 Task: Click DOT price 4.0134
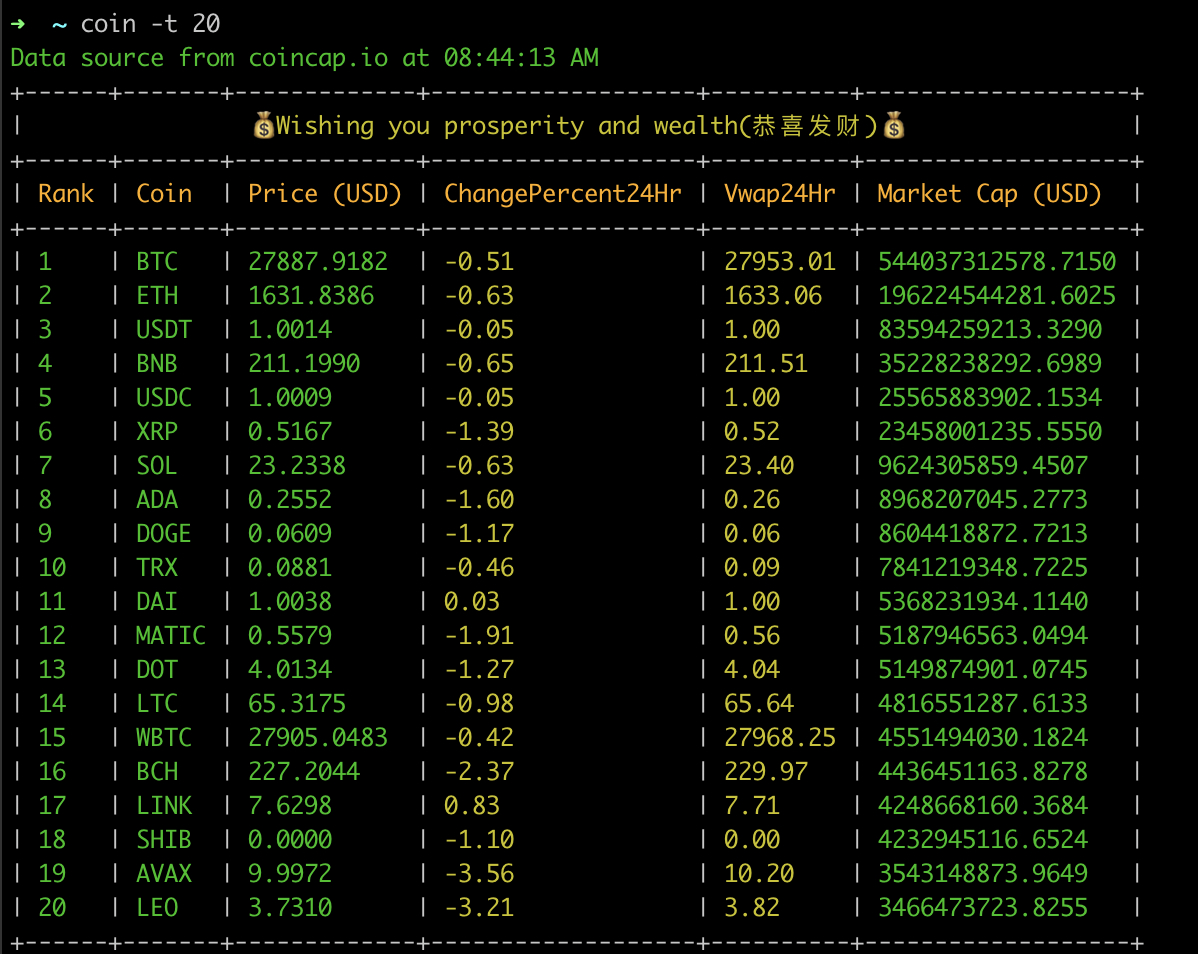click(290, 670)
